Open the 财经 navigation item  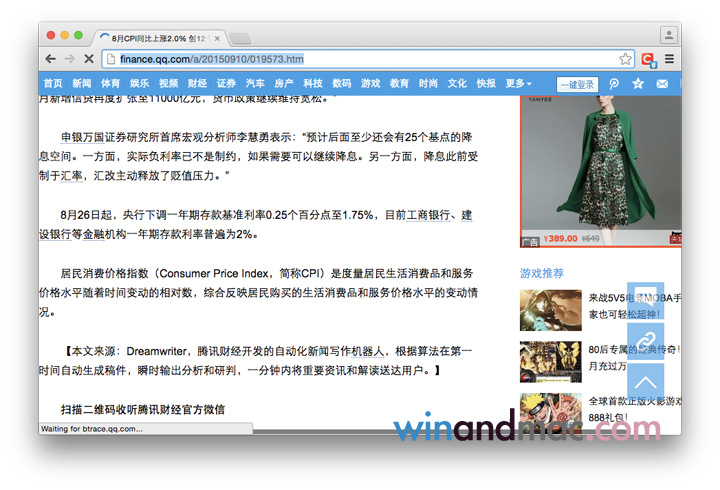tap(197, 84)
